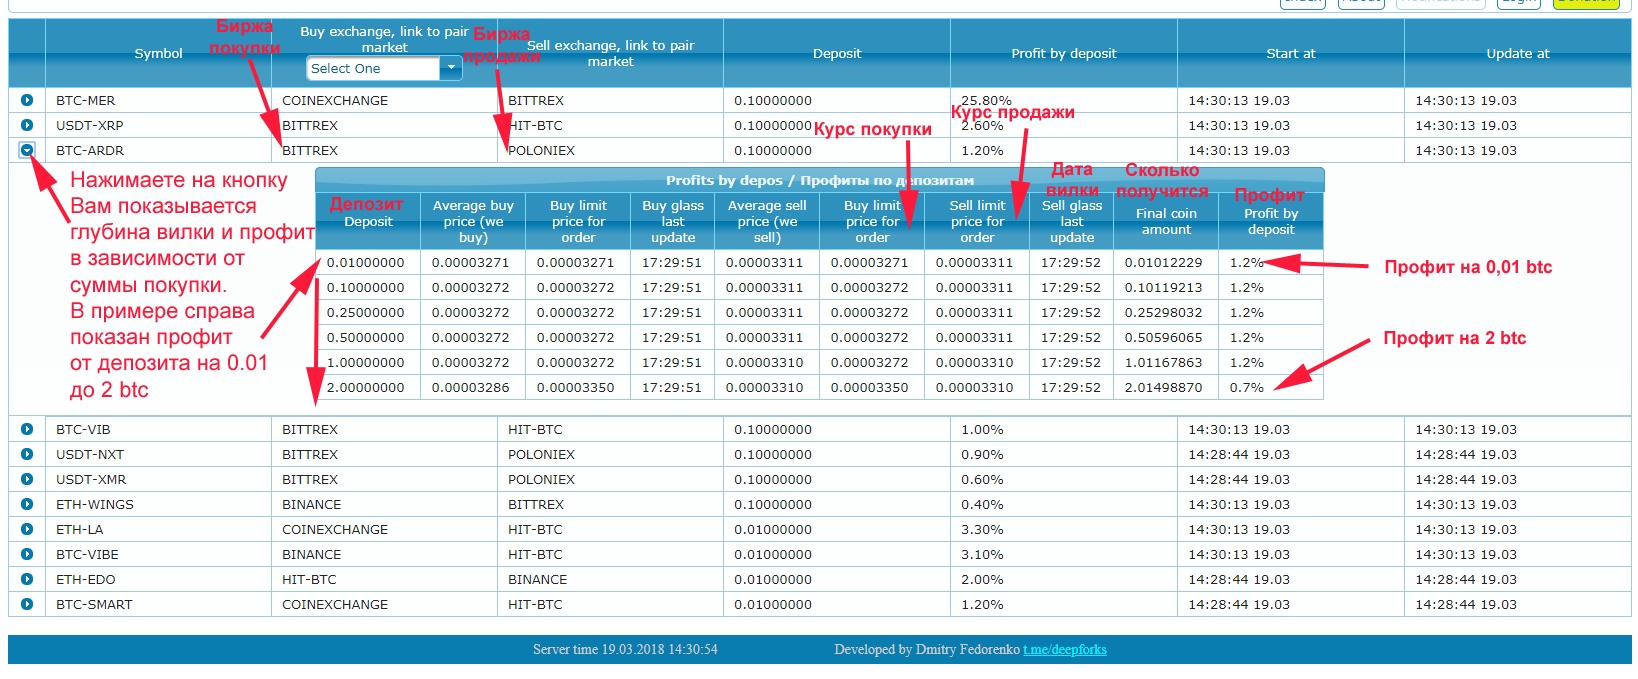Expand the BTC-SMART row details
This screenshot has height=679, width=1638.
coord(27,604)
